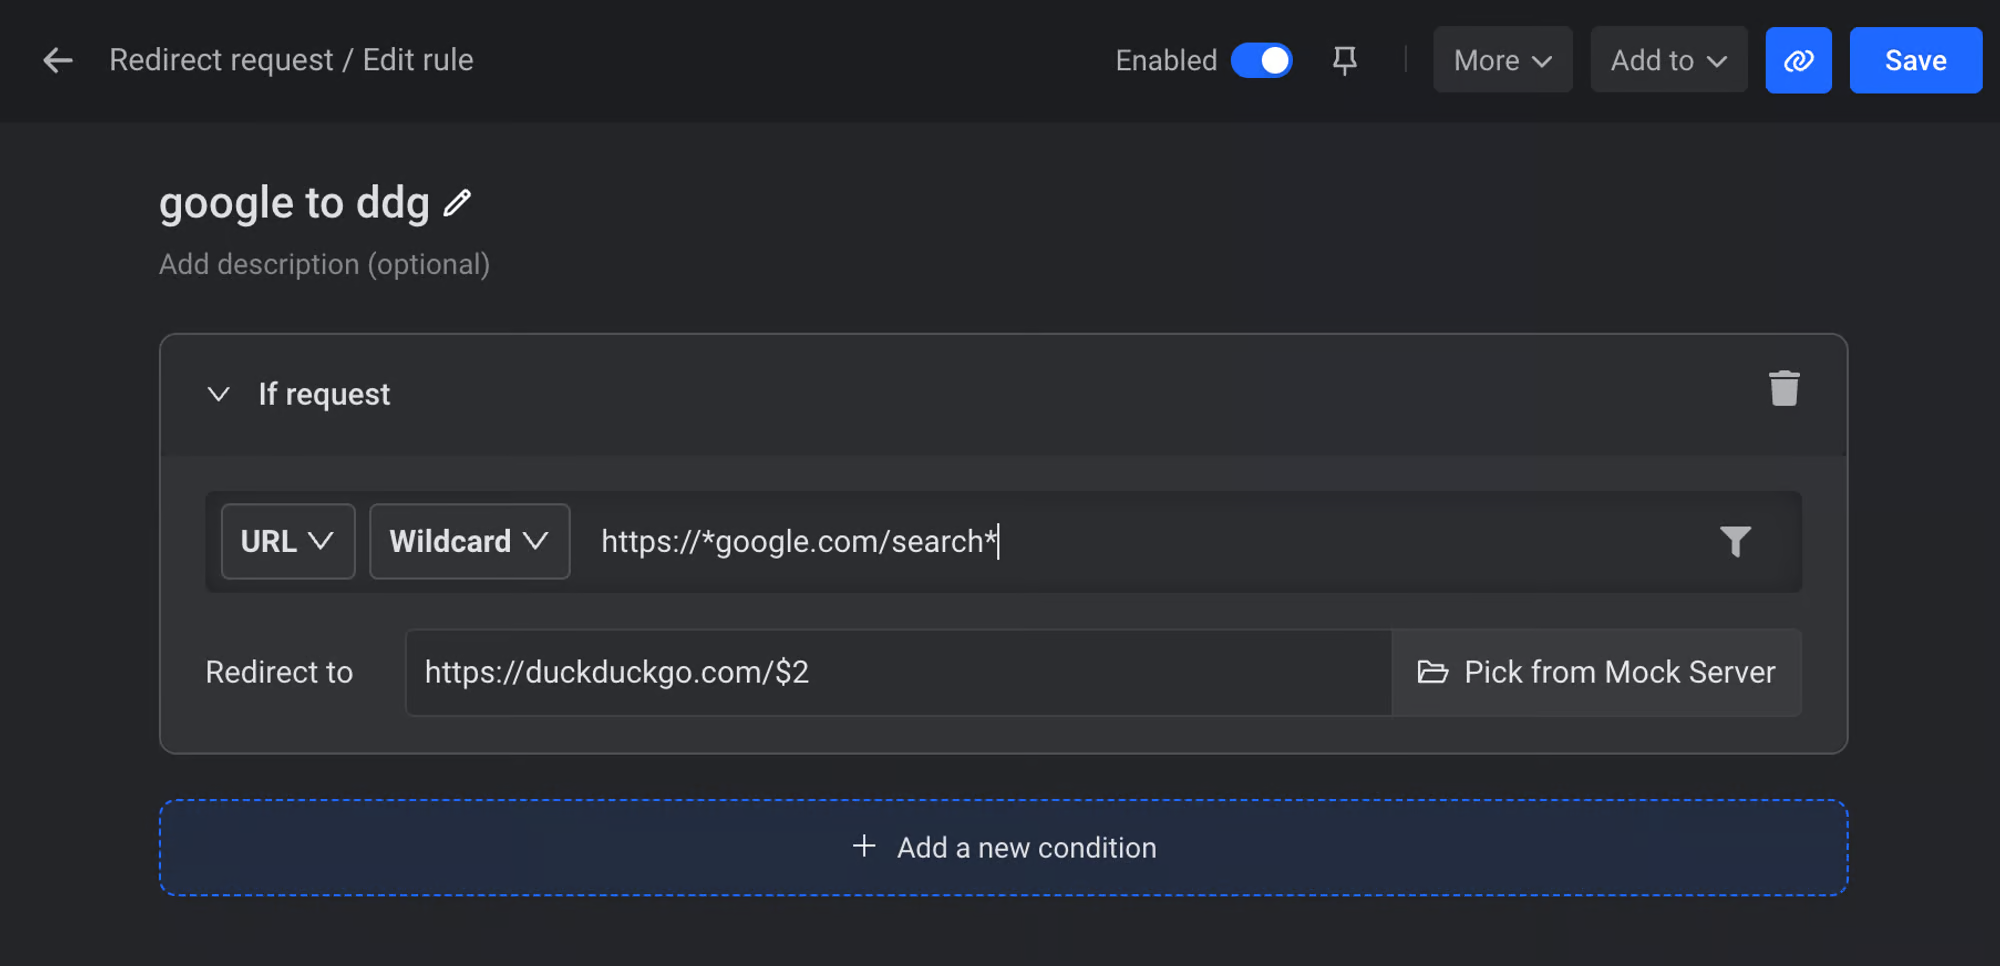
Task: Open the URL condition type dropdown
Action: click(x=288, y=541)
